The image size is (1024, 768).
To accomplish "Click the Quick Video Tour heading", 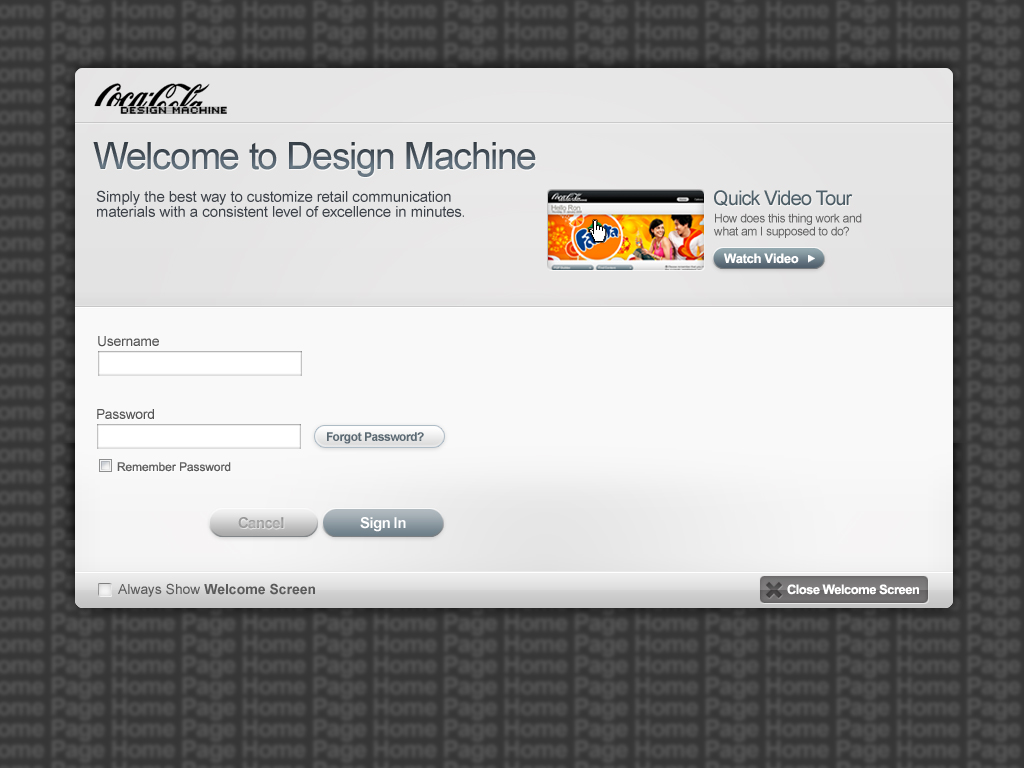I will (782, 198).
